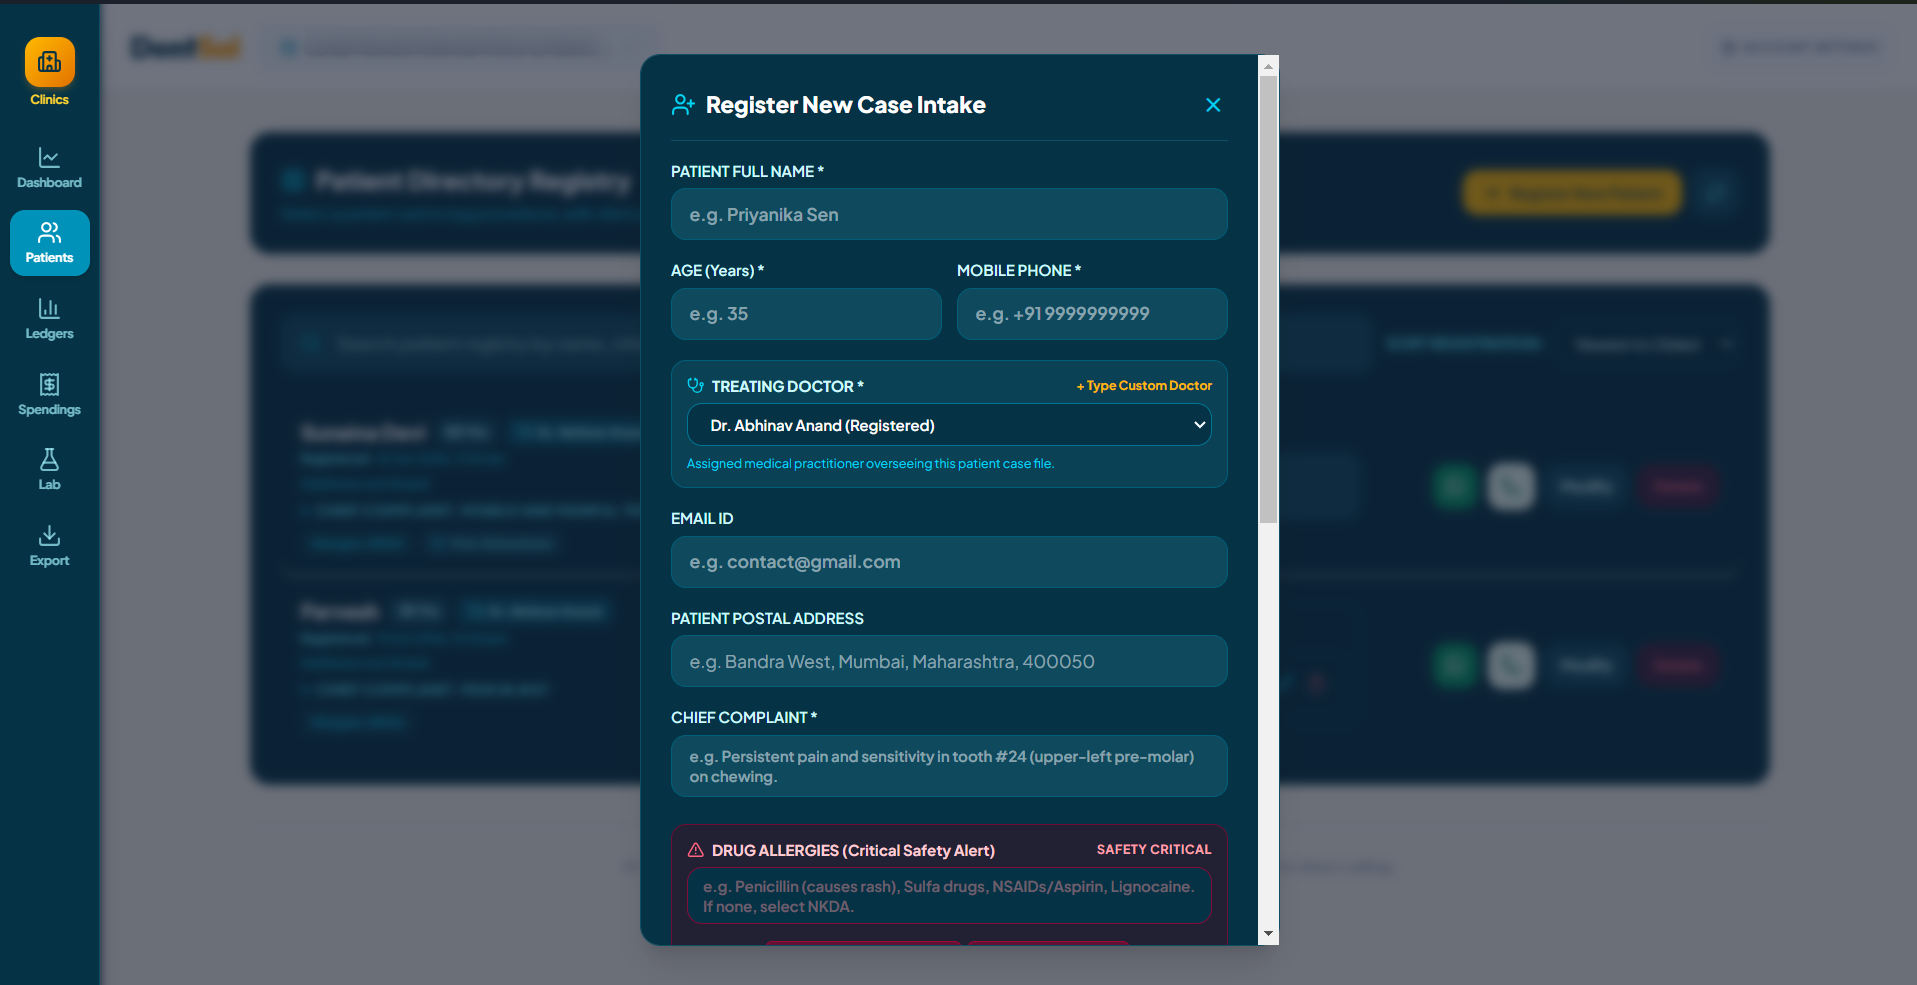
Task: Focus the Patient Full Name field
Action: [949, 214]
